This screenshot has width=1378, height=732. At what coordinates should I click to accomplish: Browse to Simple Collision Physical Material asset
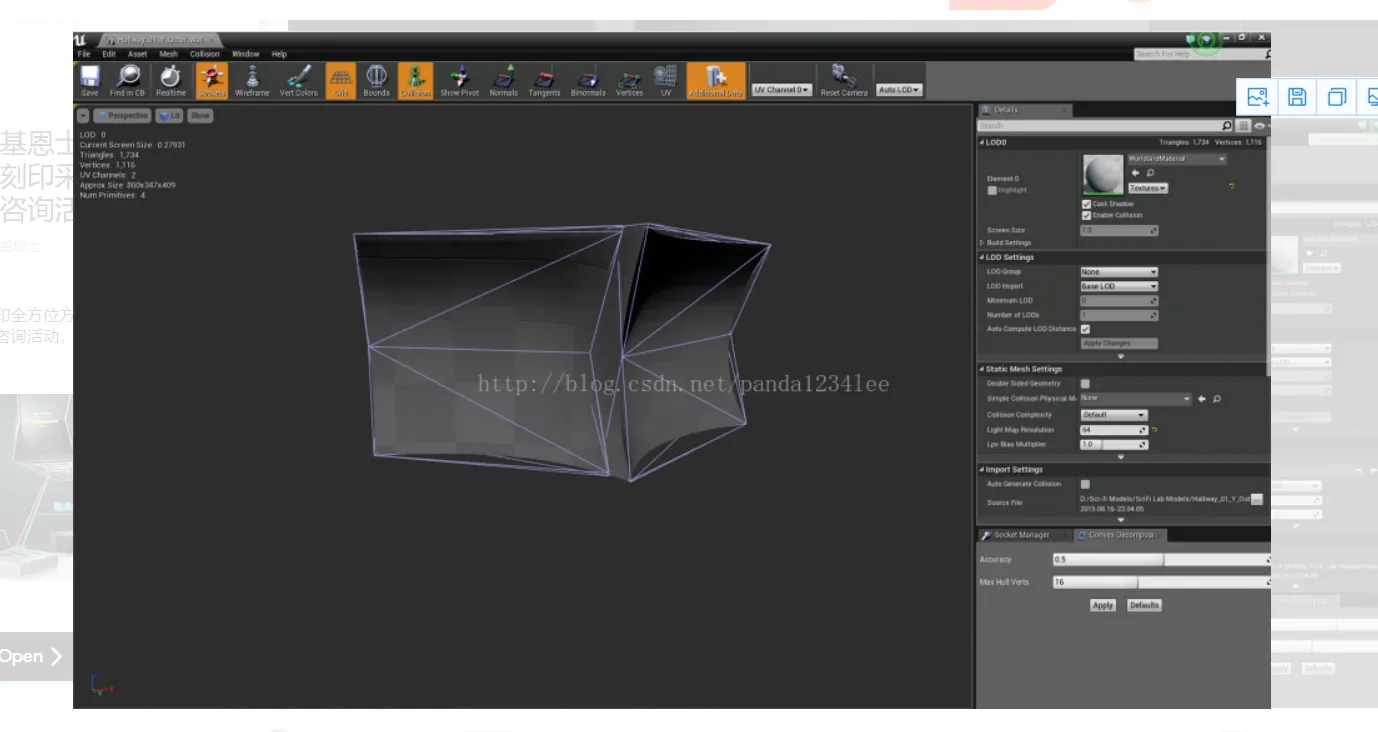pyautogui.click(x=1217, y=398)
